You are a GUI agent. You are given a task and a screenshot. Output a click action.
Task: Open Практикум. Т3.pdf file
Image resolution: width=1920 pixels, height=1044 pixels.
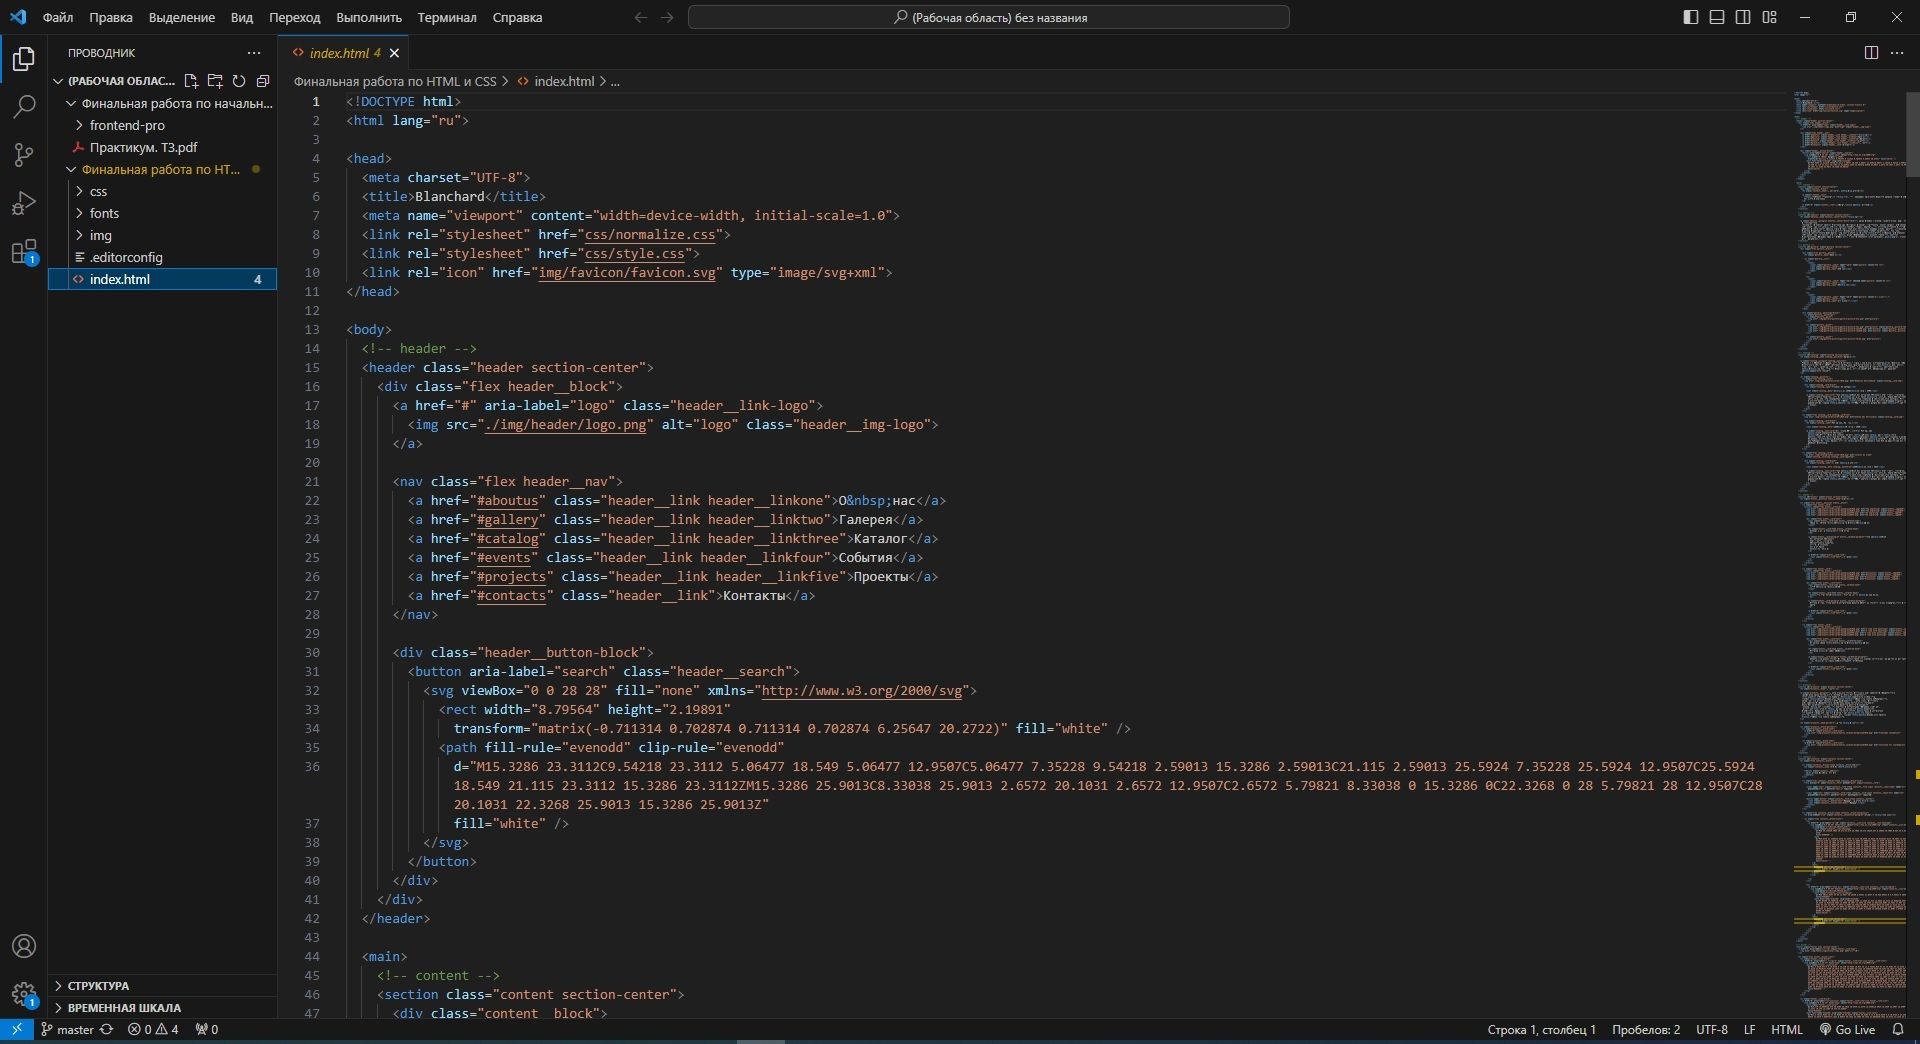(x=162, y=147)
